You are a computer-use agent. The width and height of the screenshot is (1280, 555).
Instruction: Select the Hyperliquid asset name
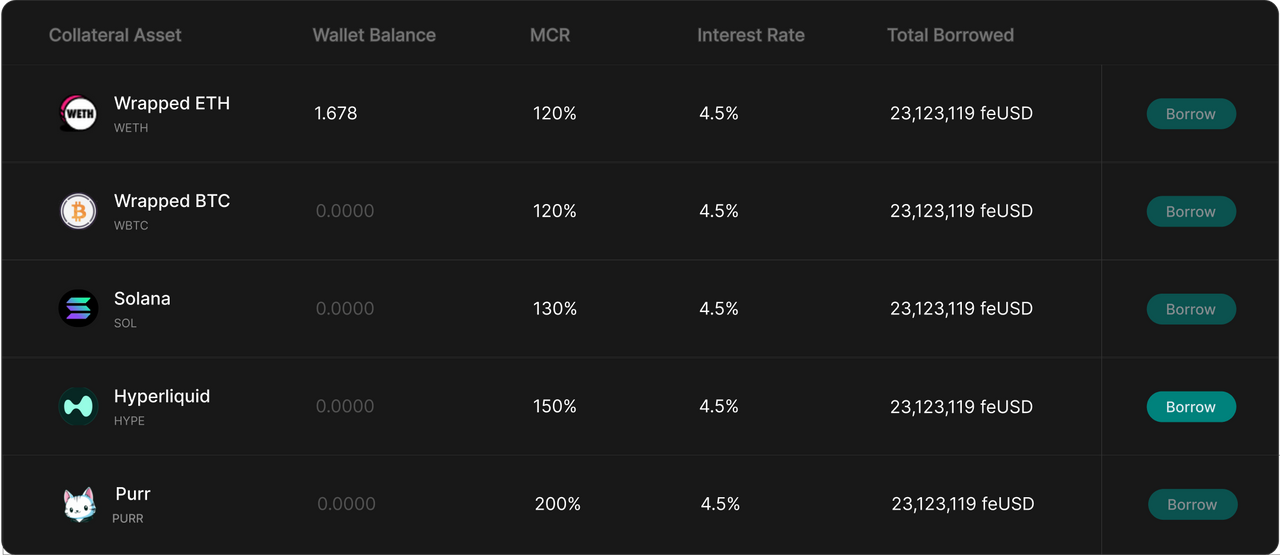[162, 396]
